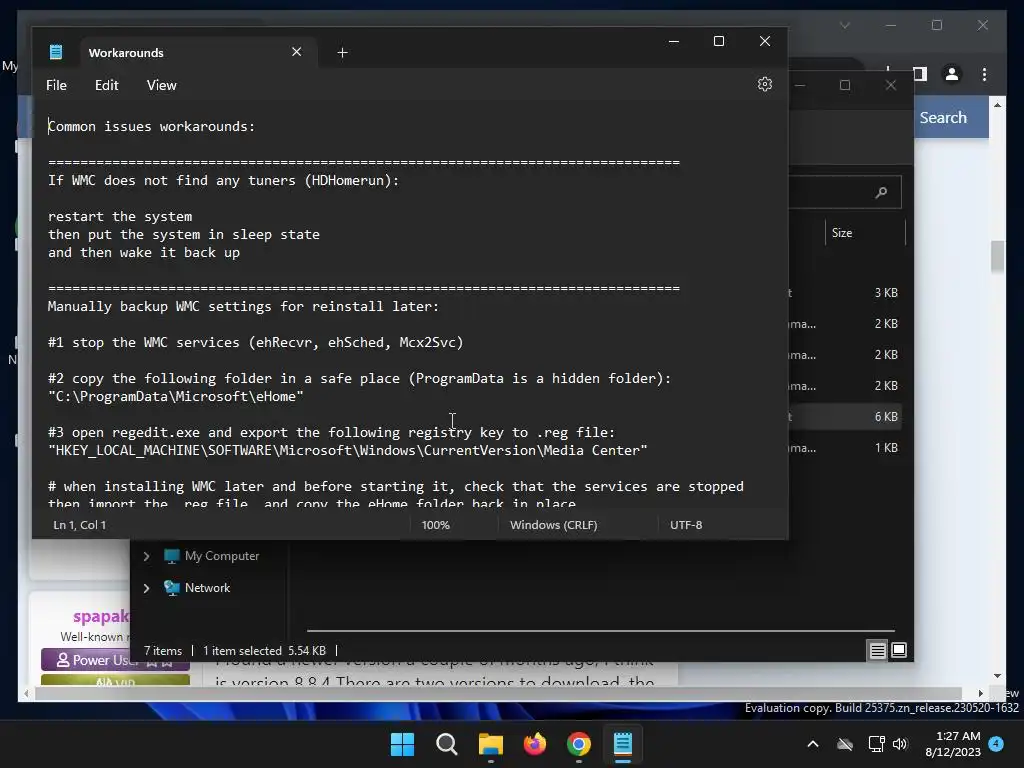Click the volume speaker tray icon

point(901,744)
